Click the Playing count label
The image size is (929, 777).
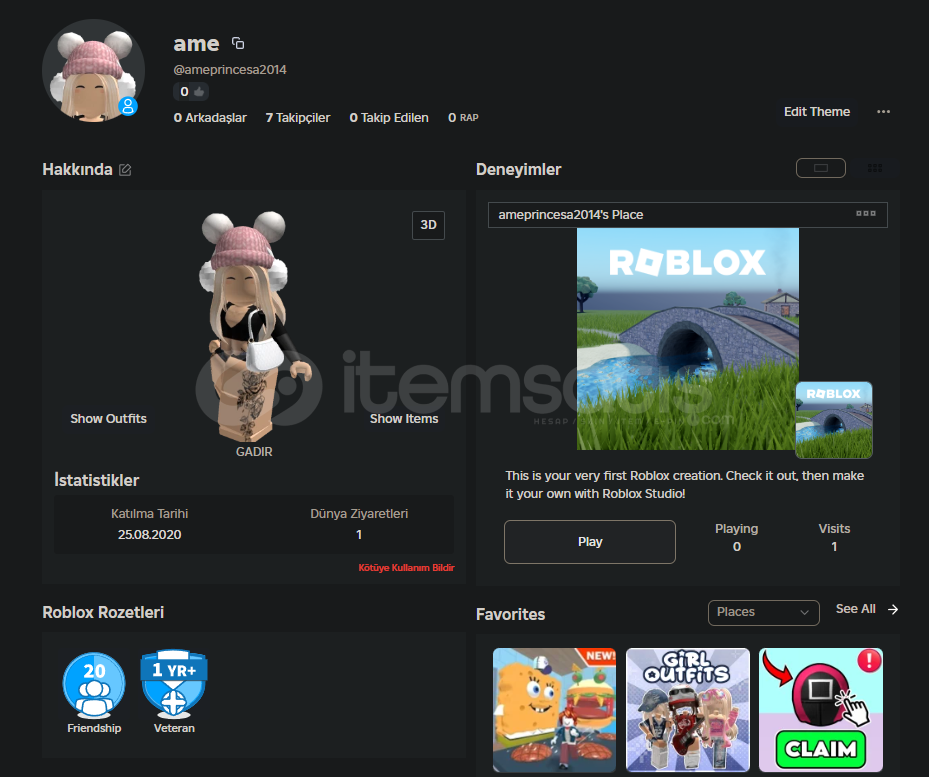736,529
